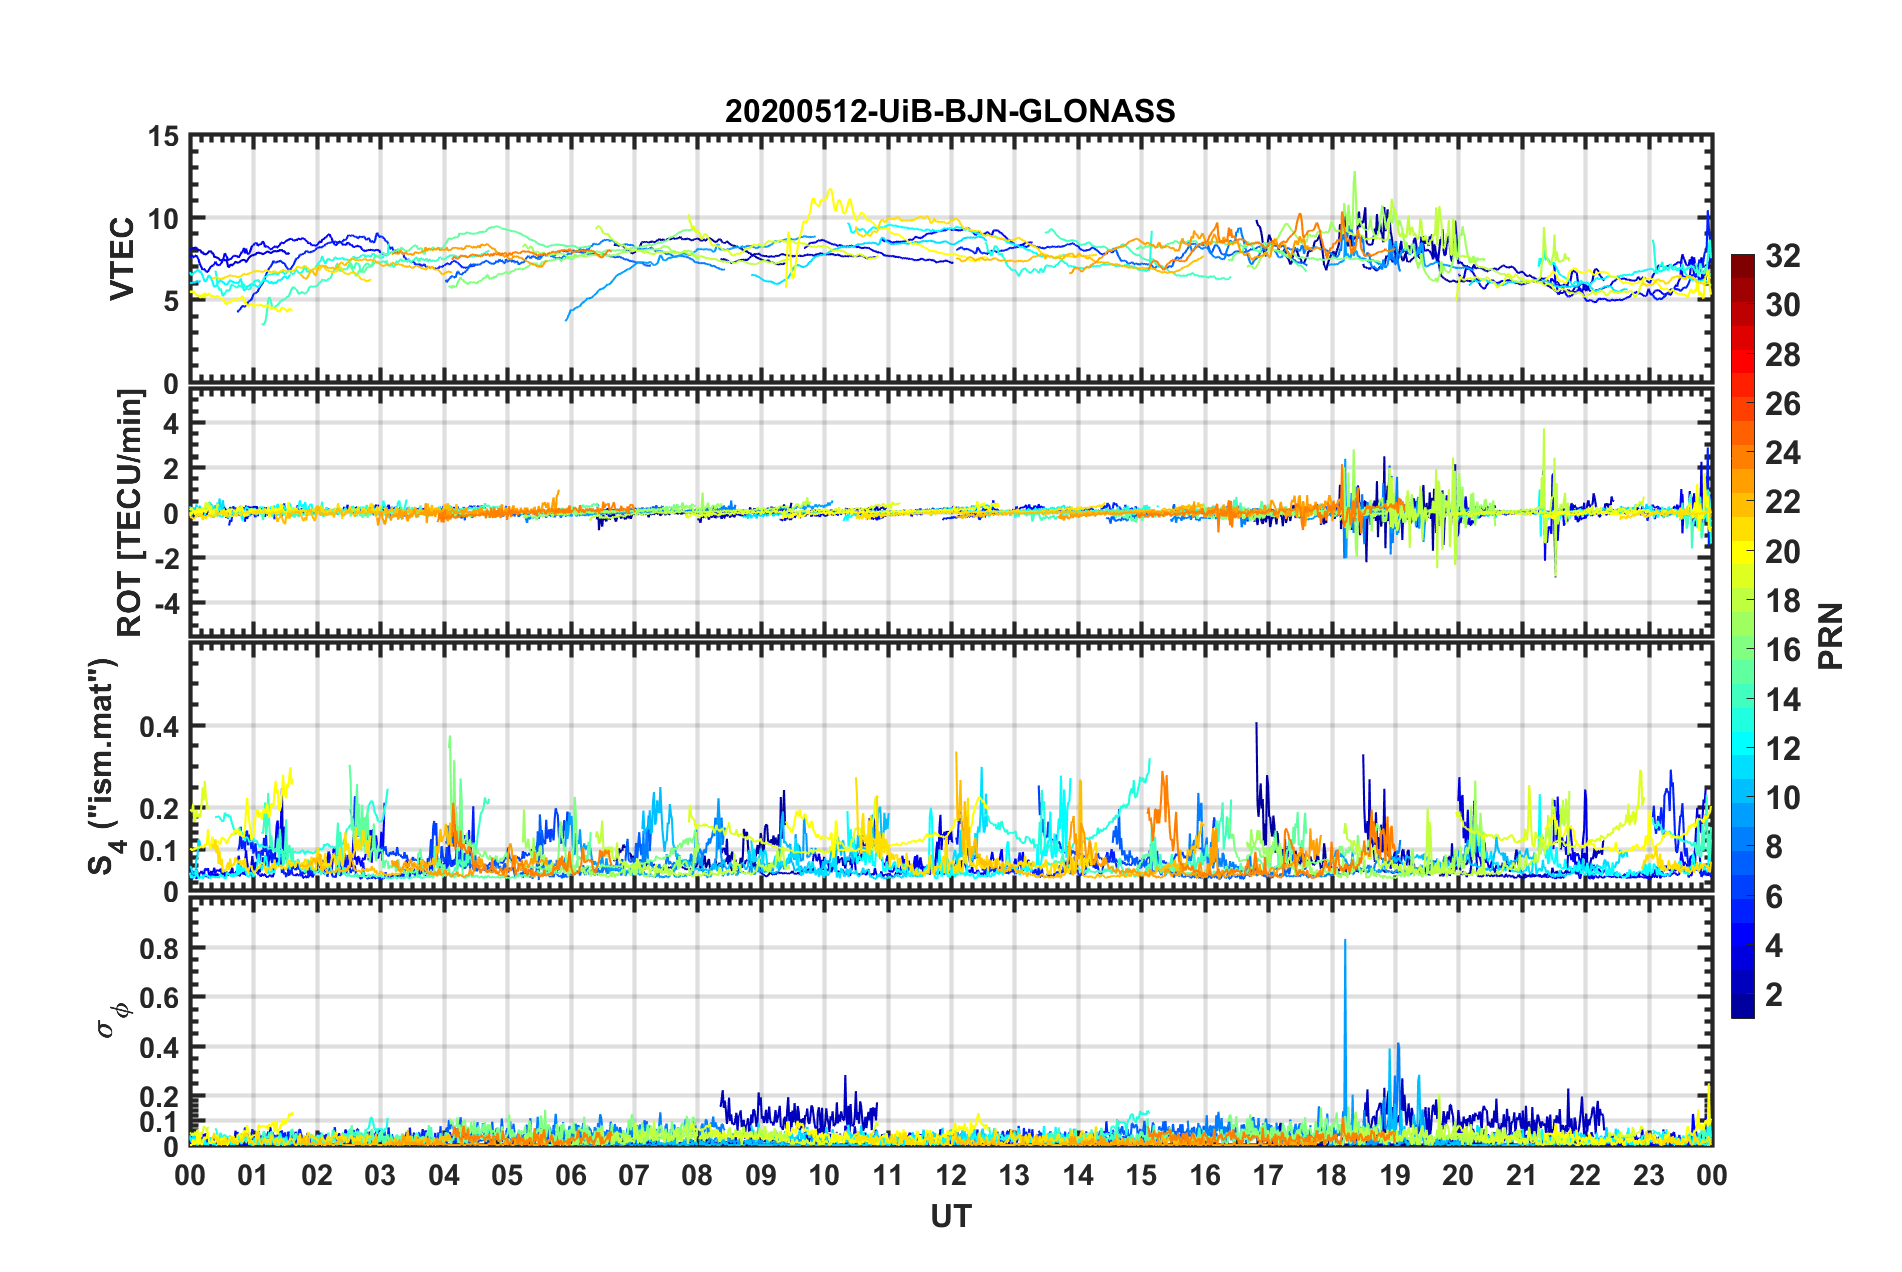
Task: Click x-axis tick label 01
Action: (x=253, y=1175)
